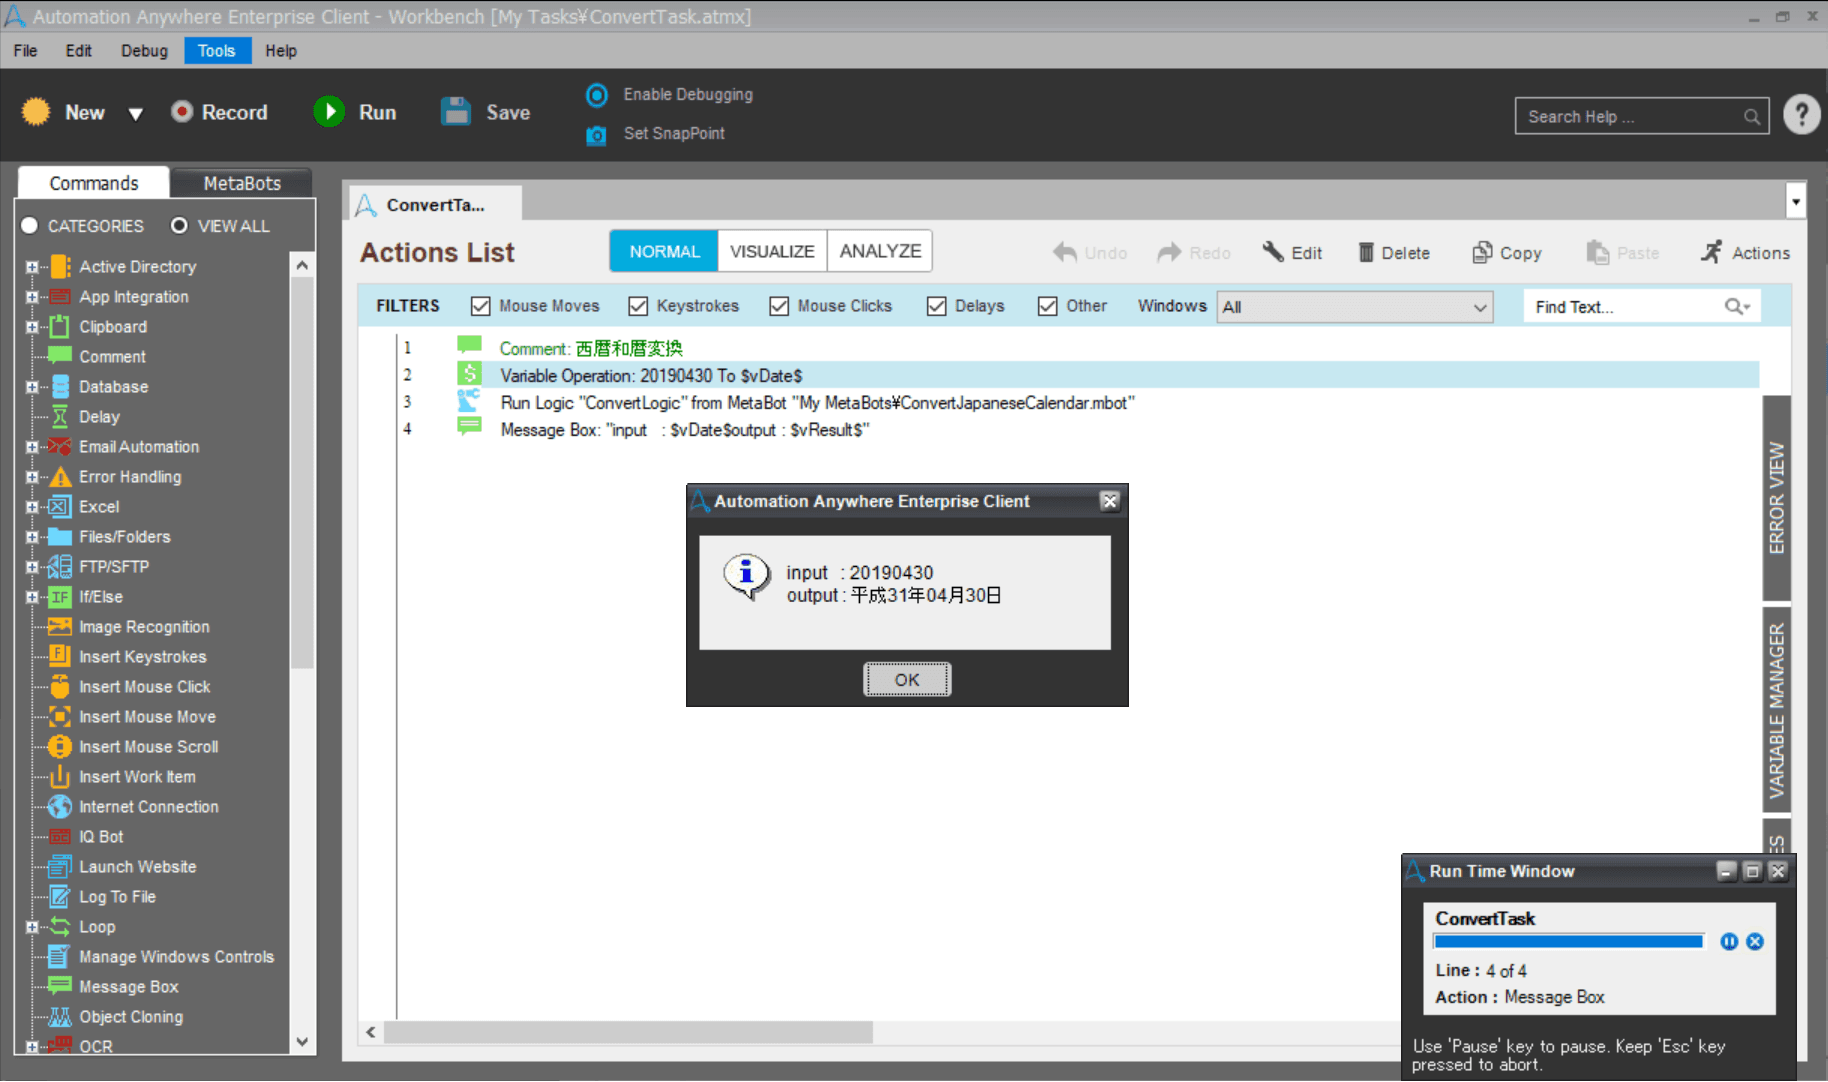Open the Windows filter dropdown
This screenshot has height=1082, width=1828.
pyautogui.click(x=1355, y=307)
